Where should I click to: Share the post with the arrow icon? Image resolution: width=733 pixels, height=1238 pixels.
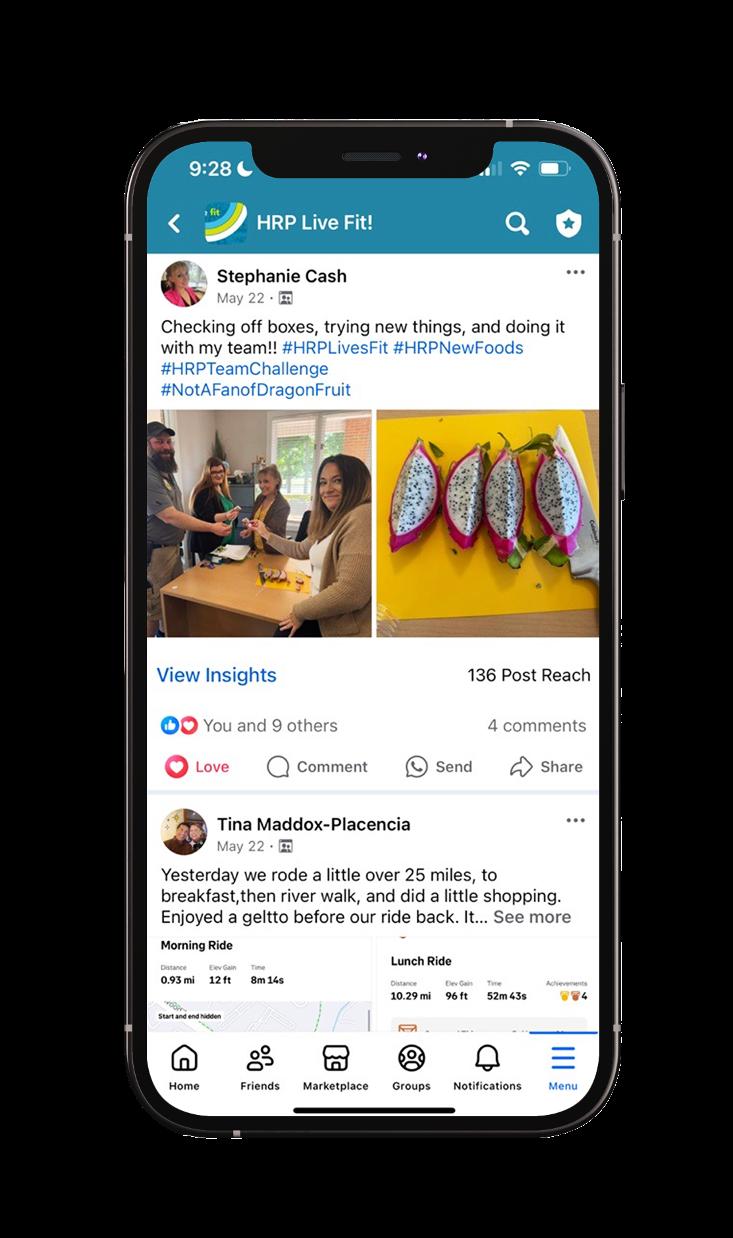[521, 767]
